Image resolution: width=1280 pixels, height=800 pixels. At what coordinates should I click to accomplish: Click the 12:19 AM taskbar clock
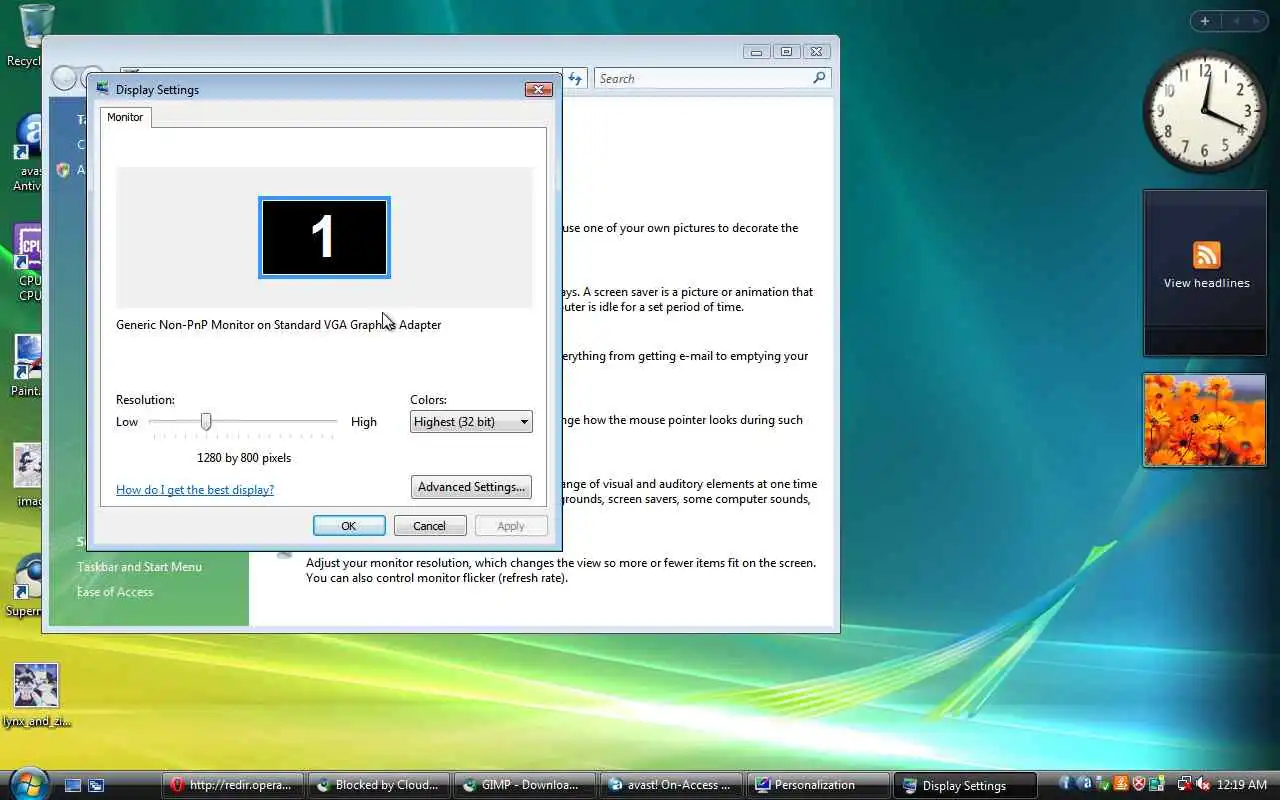pyautogui.click(x=1243, y=785)
